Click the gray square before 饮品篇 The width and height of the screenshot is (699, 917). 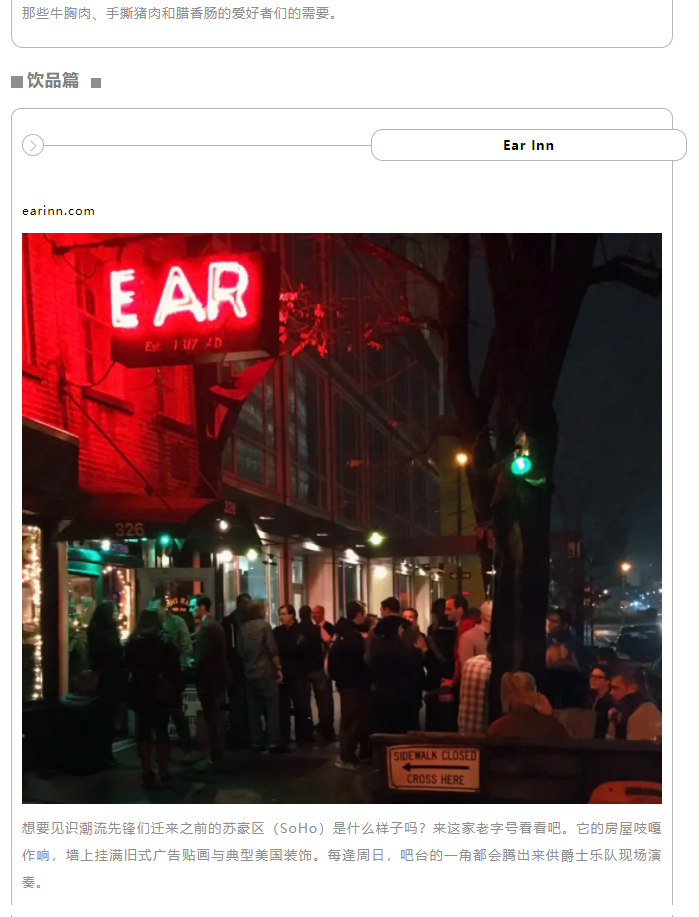(16, 82)
